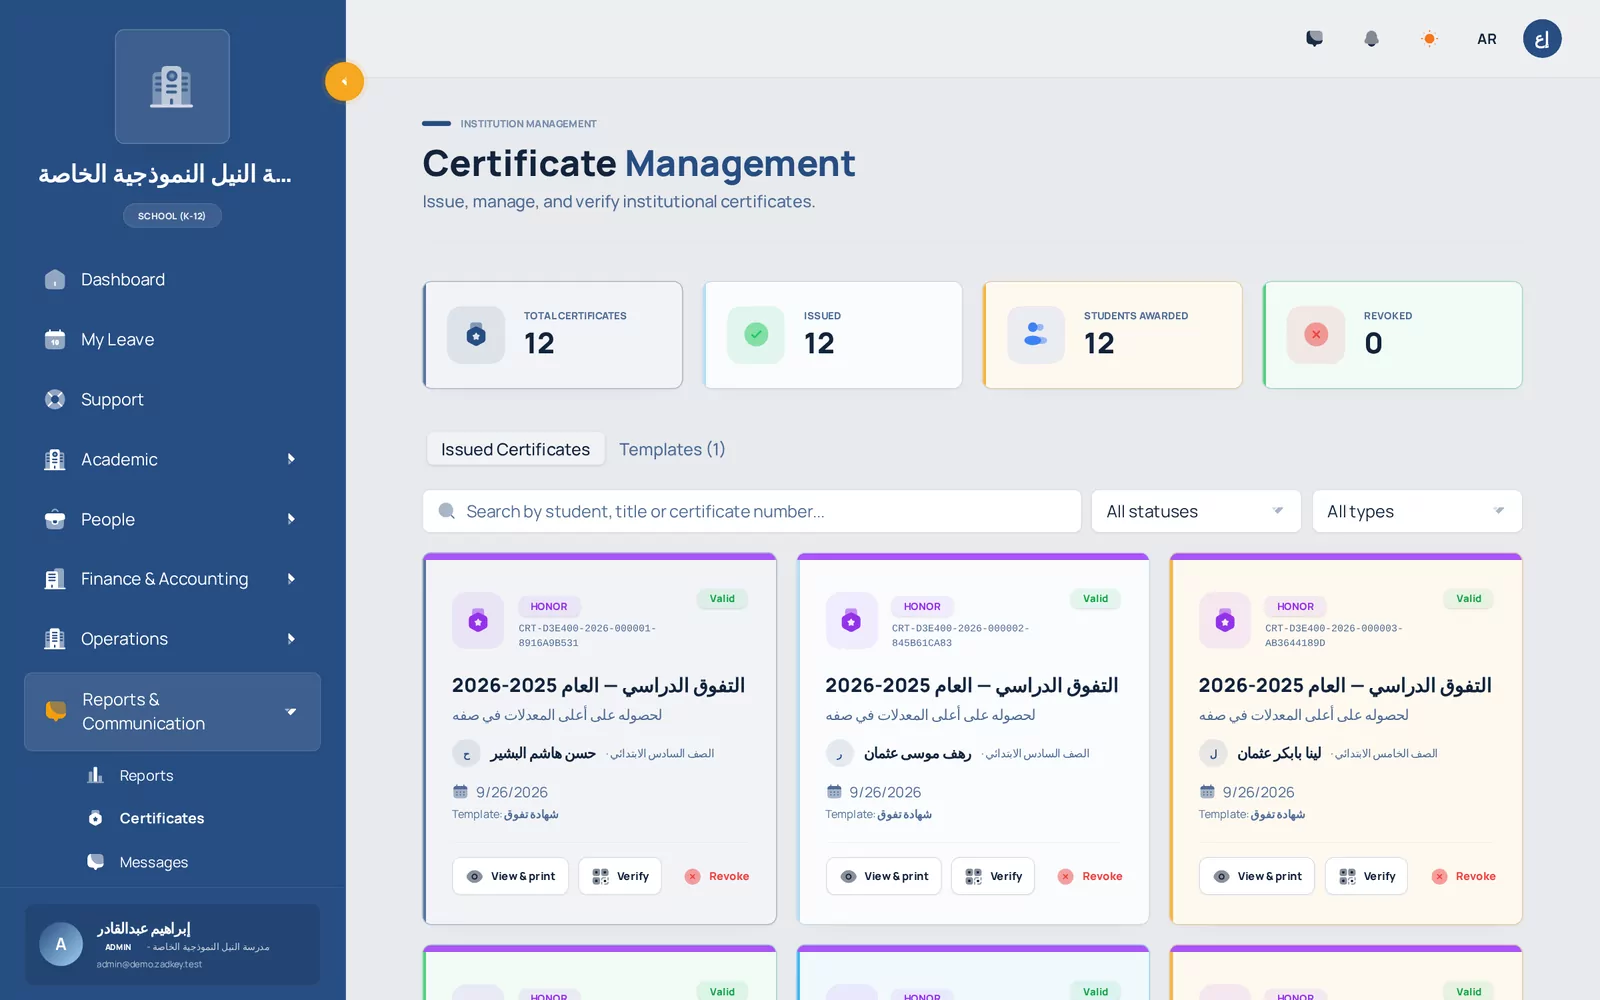The height and width of the screenshot is (1000, 1600).
Task: Open the All types dropdown
Action: [x=1417, y=511]
